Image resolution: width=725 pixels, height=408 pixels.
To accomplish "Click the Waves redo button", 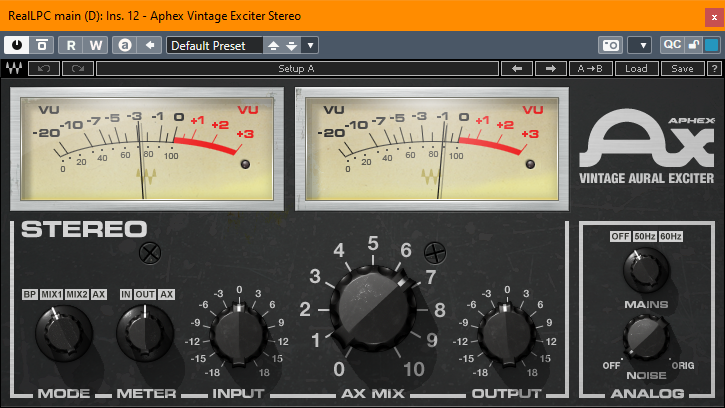I will tap(78, 68).
